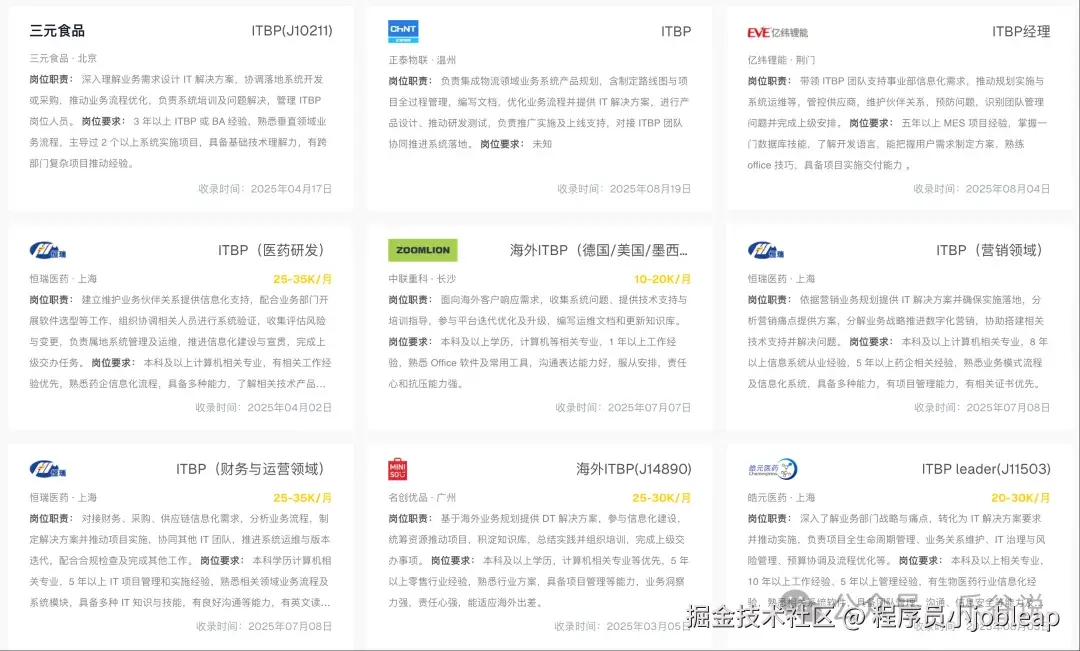The width and height of the screenshot is (1080, 651).
Task: Open job 海外ITBP(J14890)
Action: tap(634, 469)
